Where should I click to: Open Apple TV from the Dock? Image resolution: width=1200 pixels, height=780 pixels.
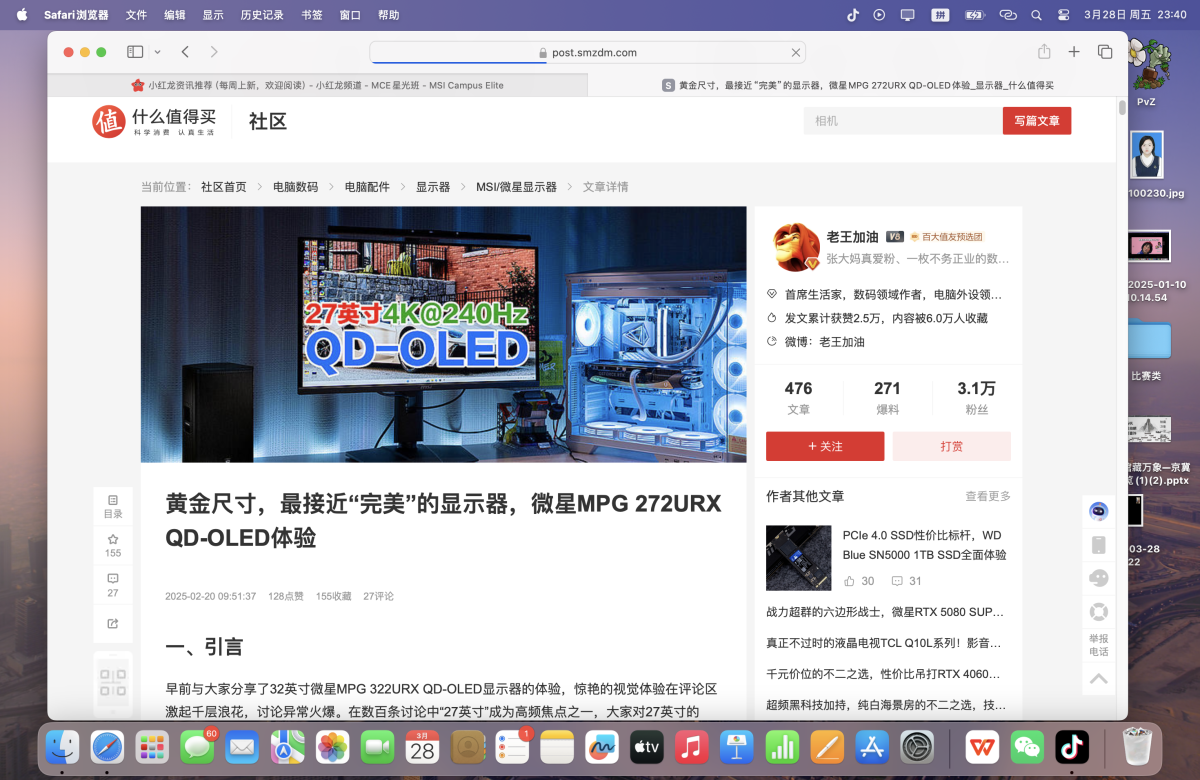coord(646,746)
